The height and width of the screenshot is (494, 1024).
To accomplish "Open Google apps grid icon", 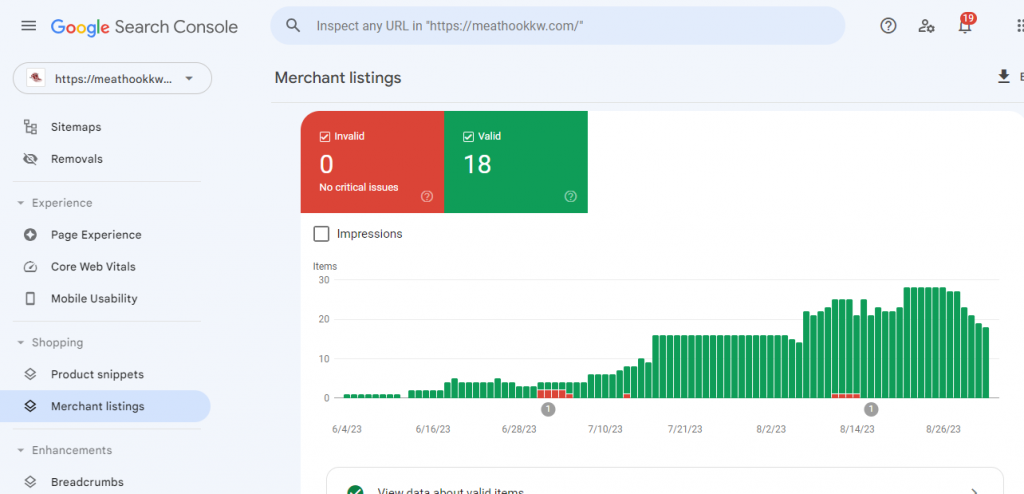I will pyautogui.click(x=1019, y=26).
